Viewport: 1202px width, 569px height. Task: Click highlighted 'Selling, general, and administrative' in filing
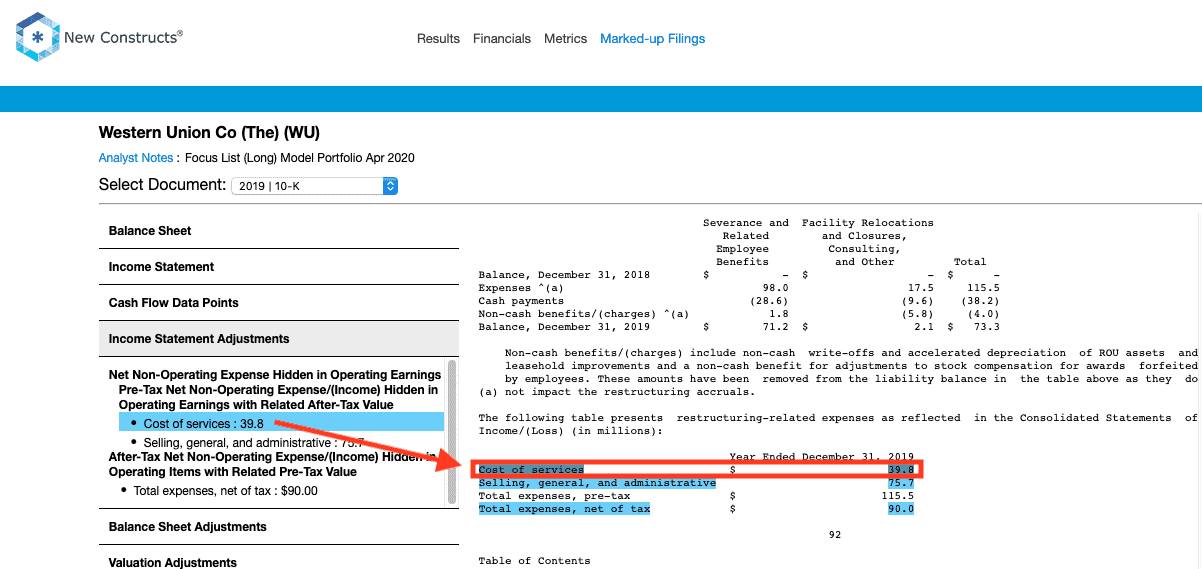coord(597,483)
